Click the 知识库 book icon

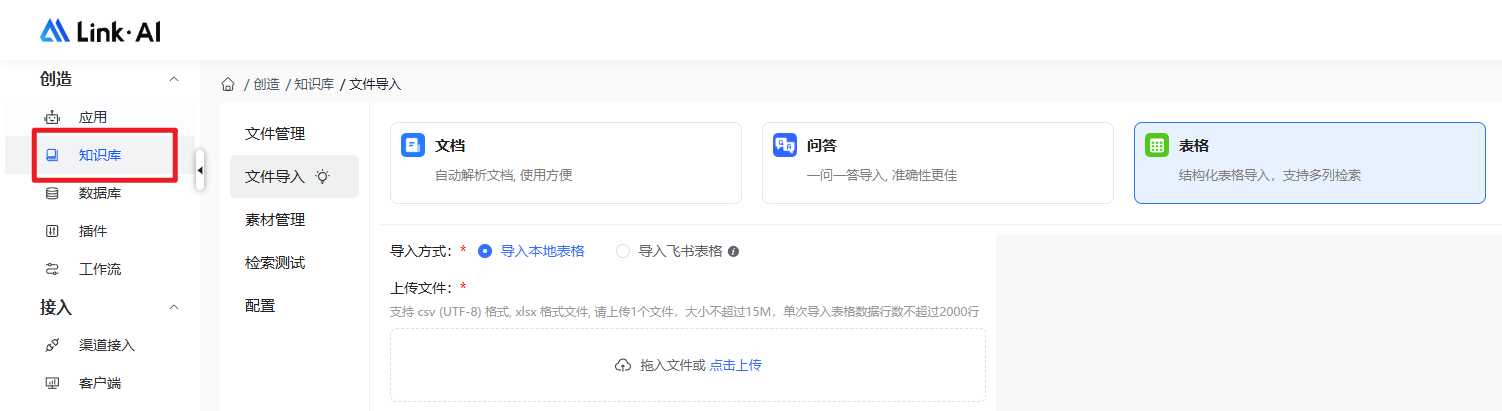coord(53,155)
